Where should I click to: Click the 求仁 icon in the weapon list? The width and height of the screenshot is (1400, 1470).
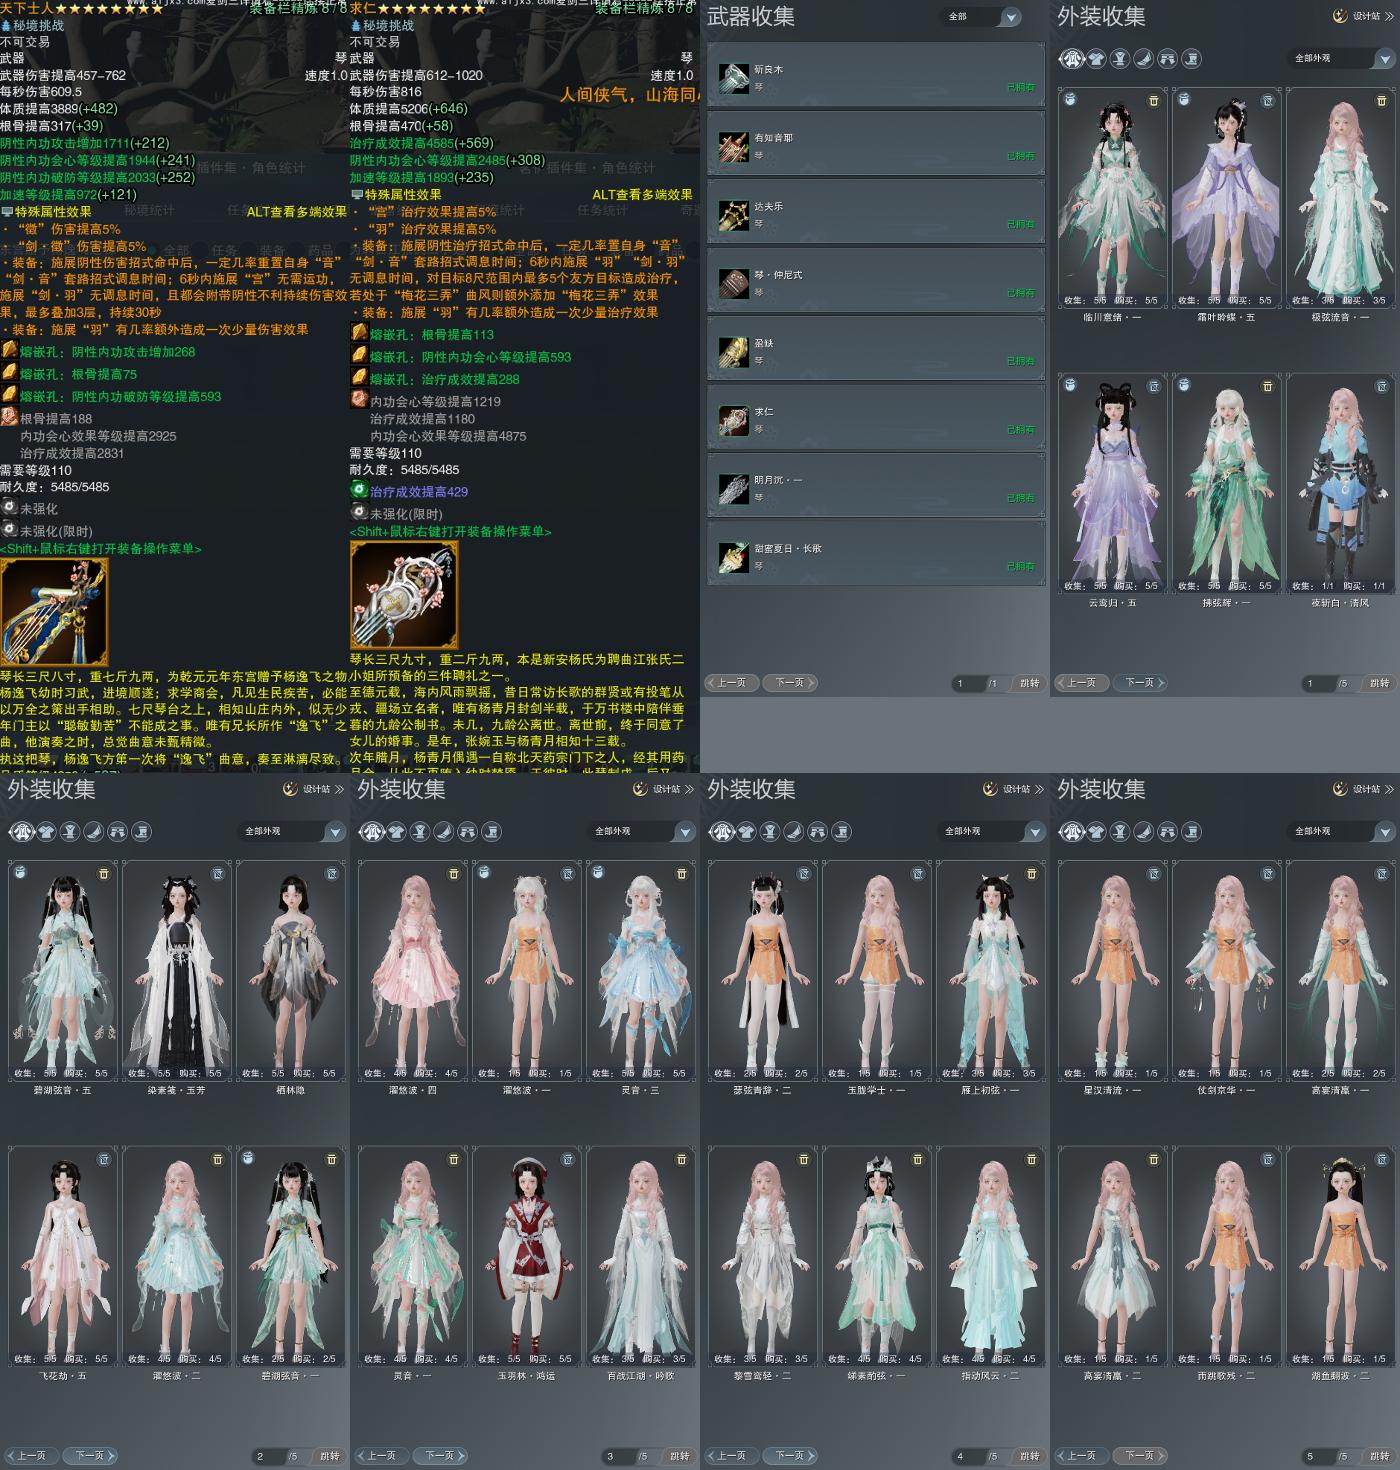(x=733, y=420)
